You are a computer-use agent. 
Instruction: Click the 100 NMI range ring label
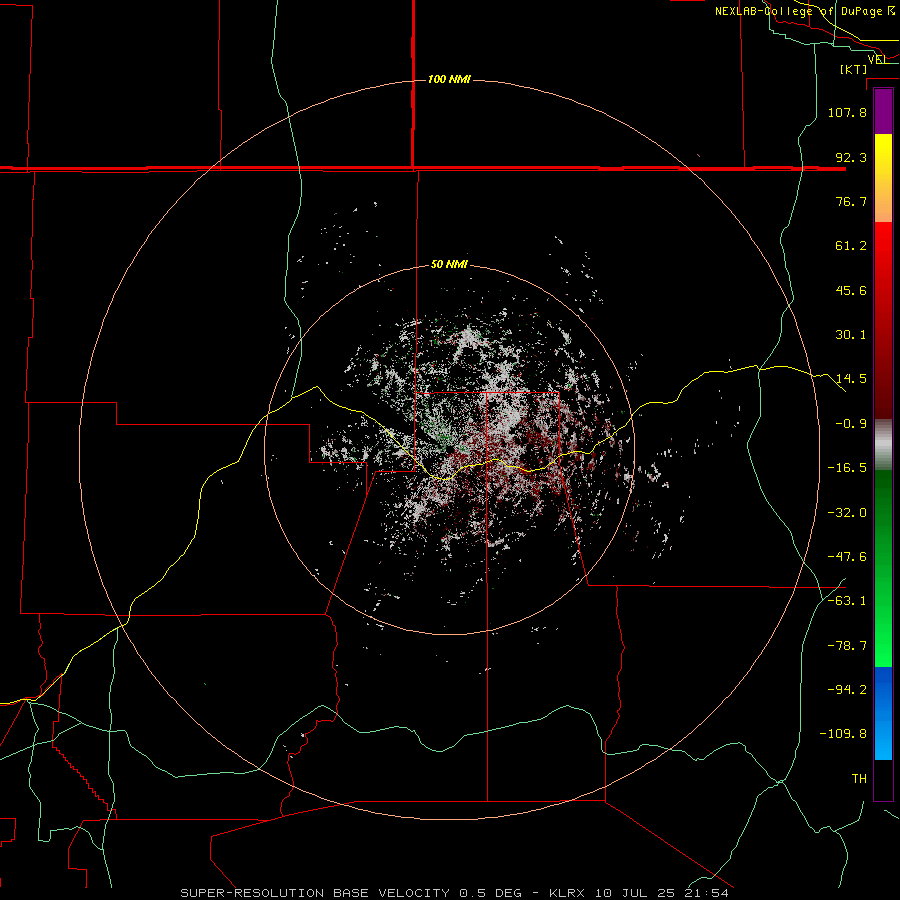[x=449, y=79]
